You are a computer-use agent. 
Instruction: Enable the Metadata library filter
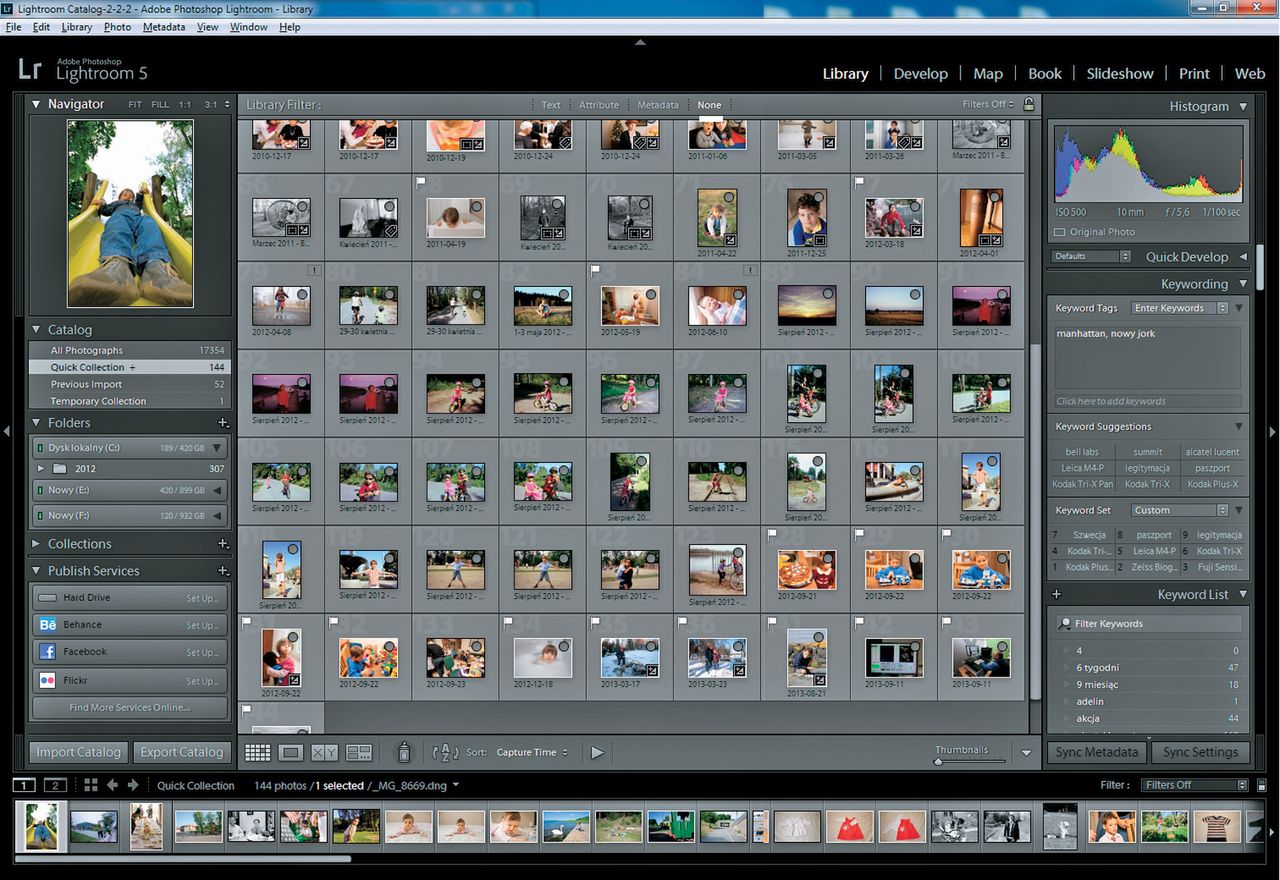[x=658, y=105]
